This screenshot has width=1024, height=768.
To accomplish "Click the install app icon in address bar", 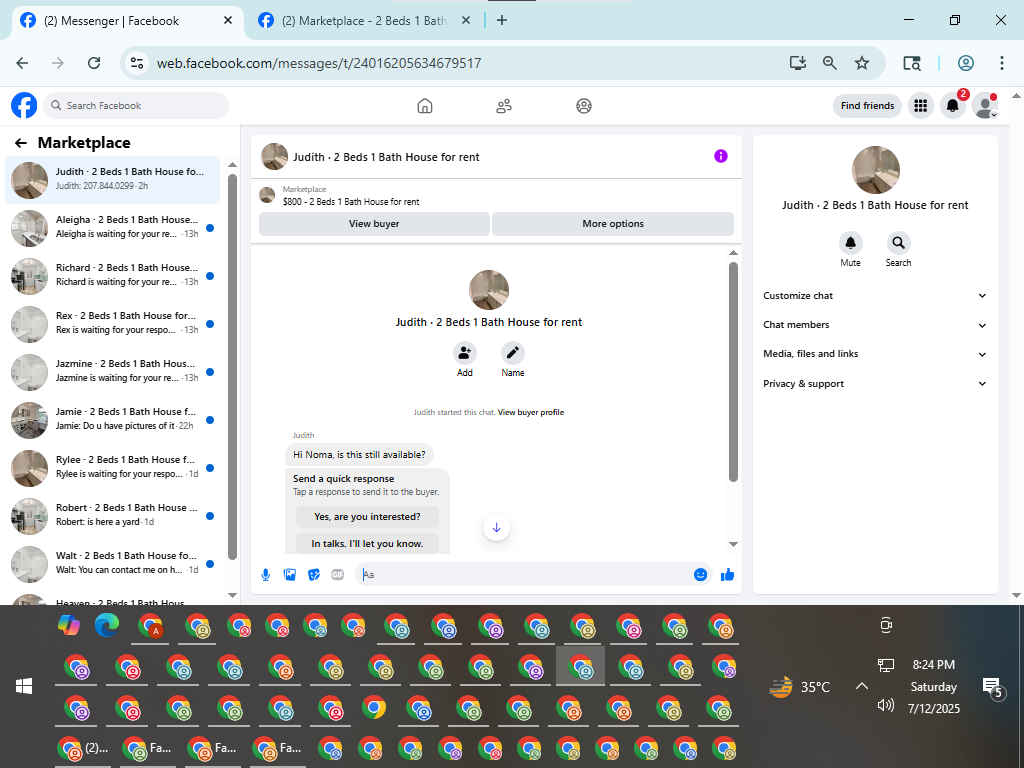I will point(797,63).
